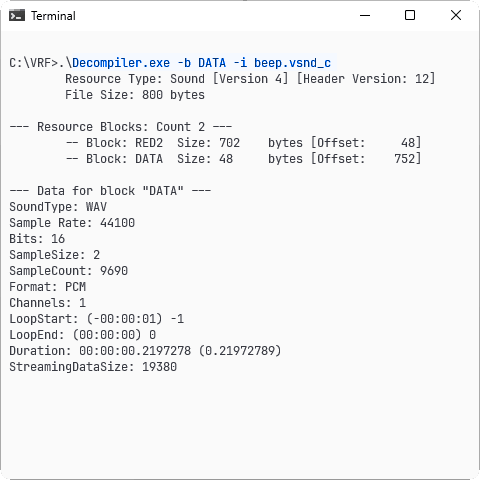480x480 pixels.
Task: Click the Data for block "DATA" header
Action: click(x=110, y=191)
